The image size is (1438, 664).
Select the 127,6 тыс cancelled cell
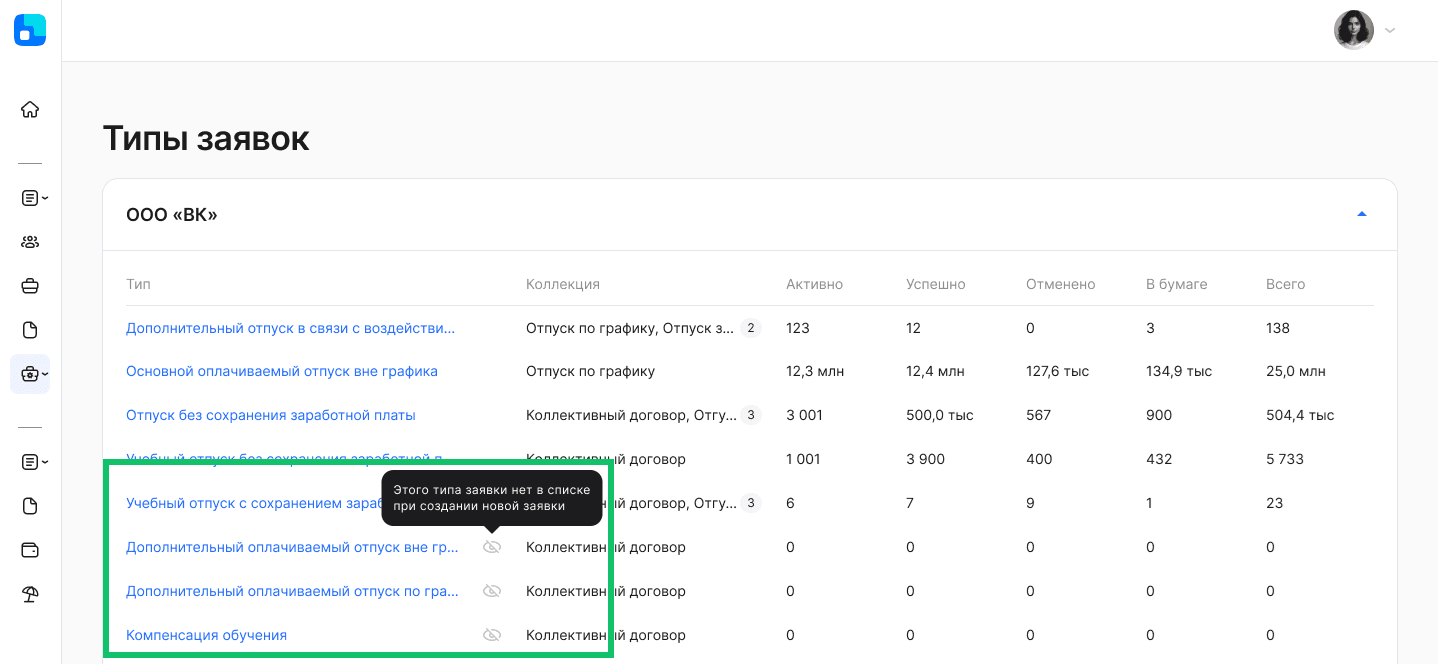tap(1057, 371)
